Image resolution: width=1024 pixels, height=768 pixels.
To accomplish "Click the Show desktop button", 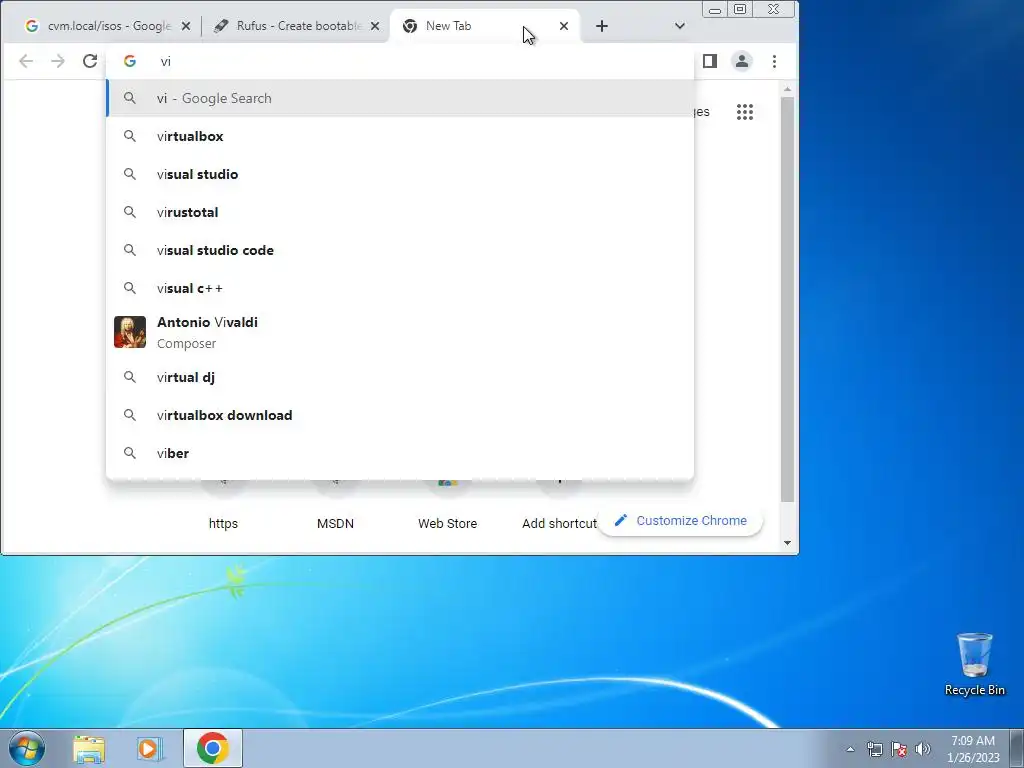I will click(1017, 748).
